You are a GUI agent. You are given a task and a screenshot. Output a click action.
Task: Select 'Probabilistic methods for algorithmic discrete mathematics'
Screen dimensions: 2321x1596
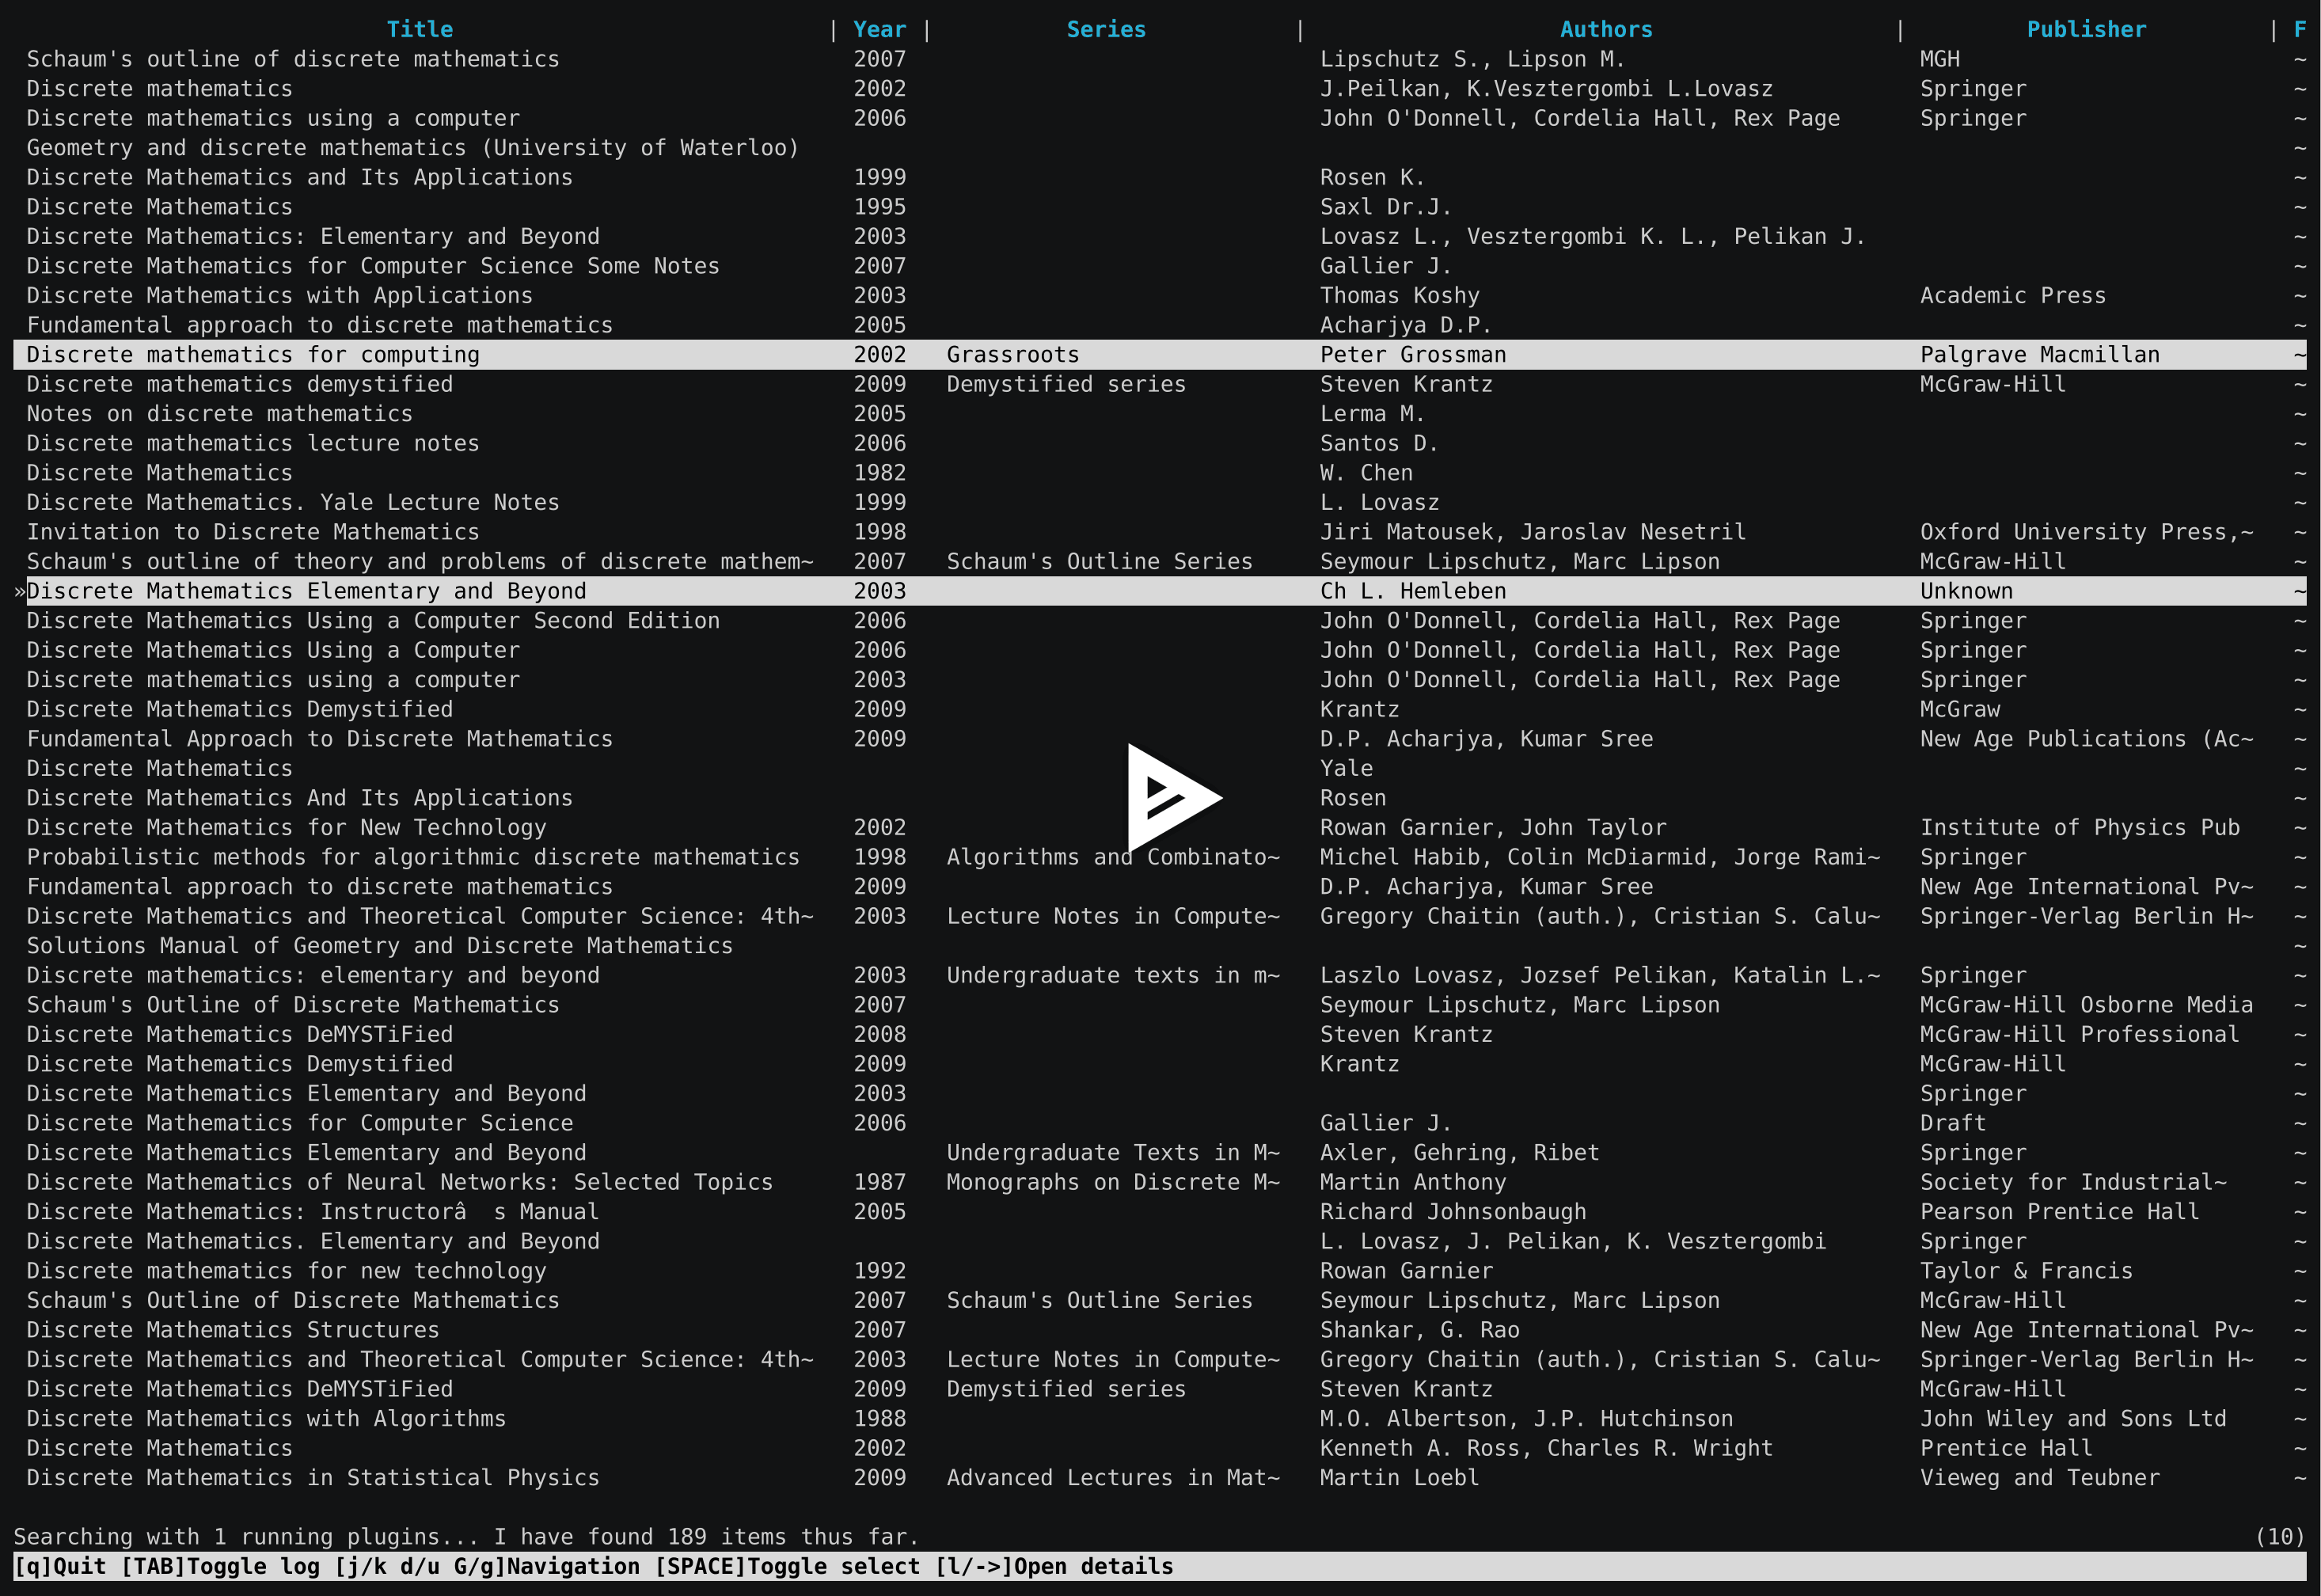pos(412,857)
